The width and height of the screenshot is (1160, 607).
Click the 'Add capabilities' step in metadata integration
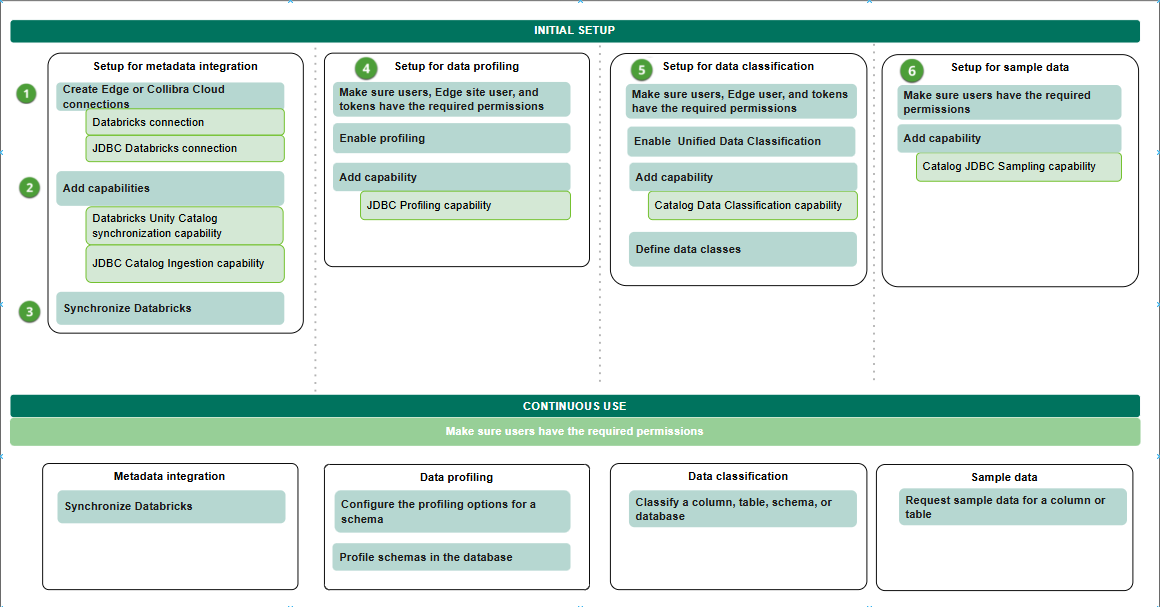(170, 188)
